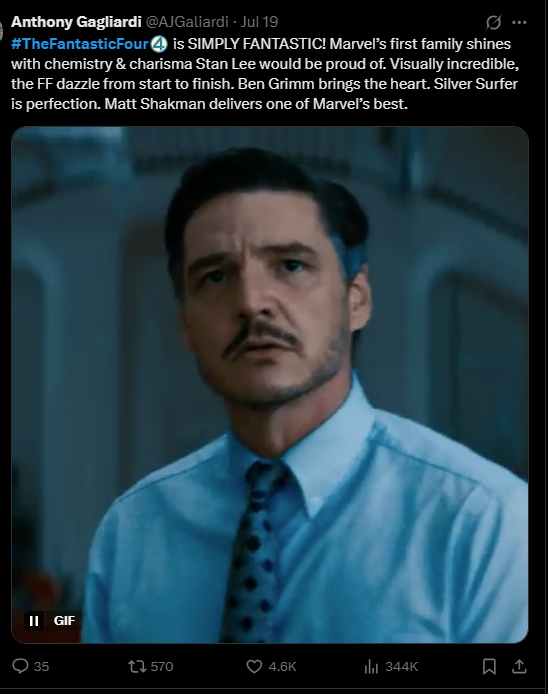Repost the tweet using the retweet arrows icon
Image resolution: width=548 pixels, height=694 pixels.
point(137,666)
